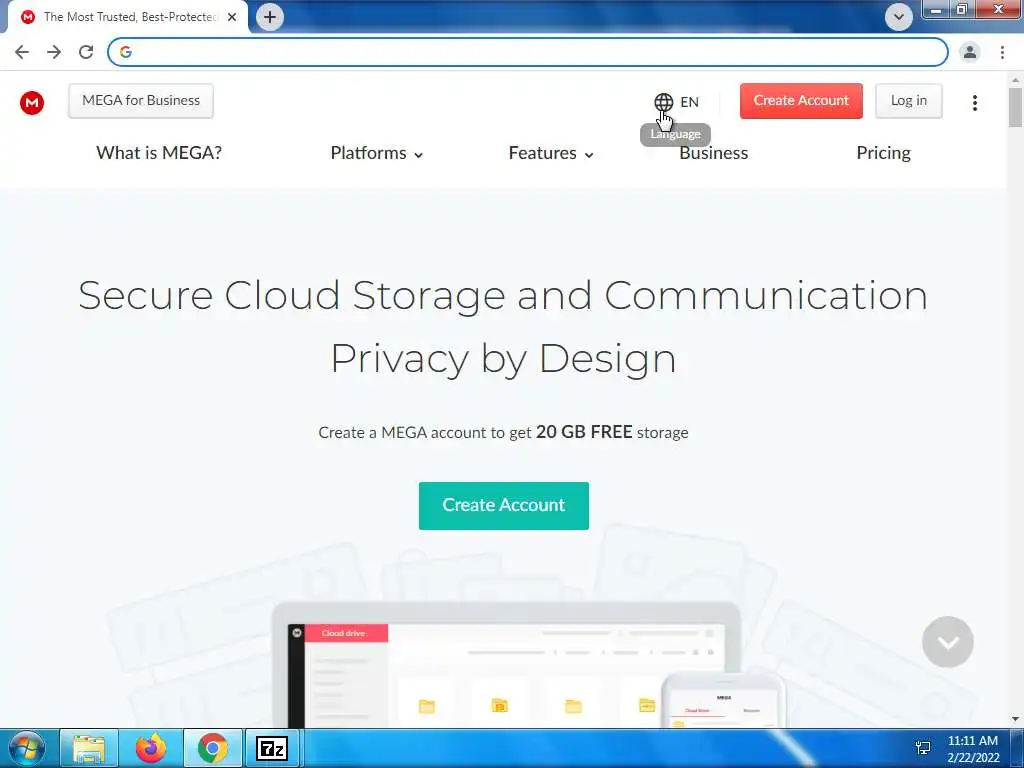The width and height of the screenshot is (1024, 768).
Task: Open 7-Zip from taskbar
Action: [x=272, y=748]
